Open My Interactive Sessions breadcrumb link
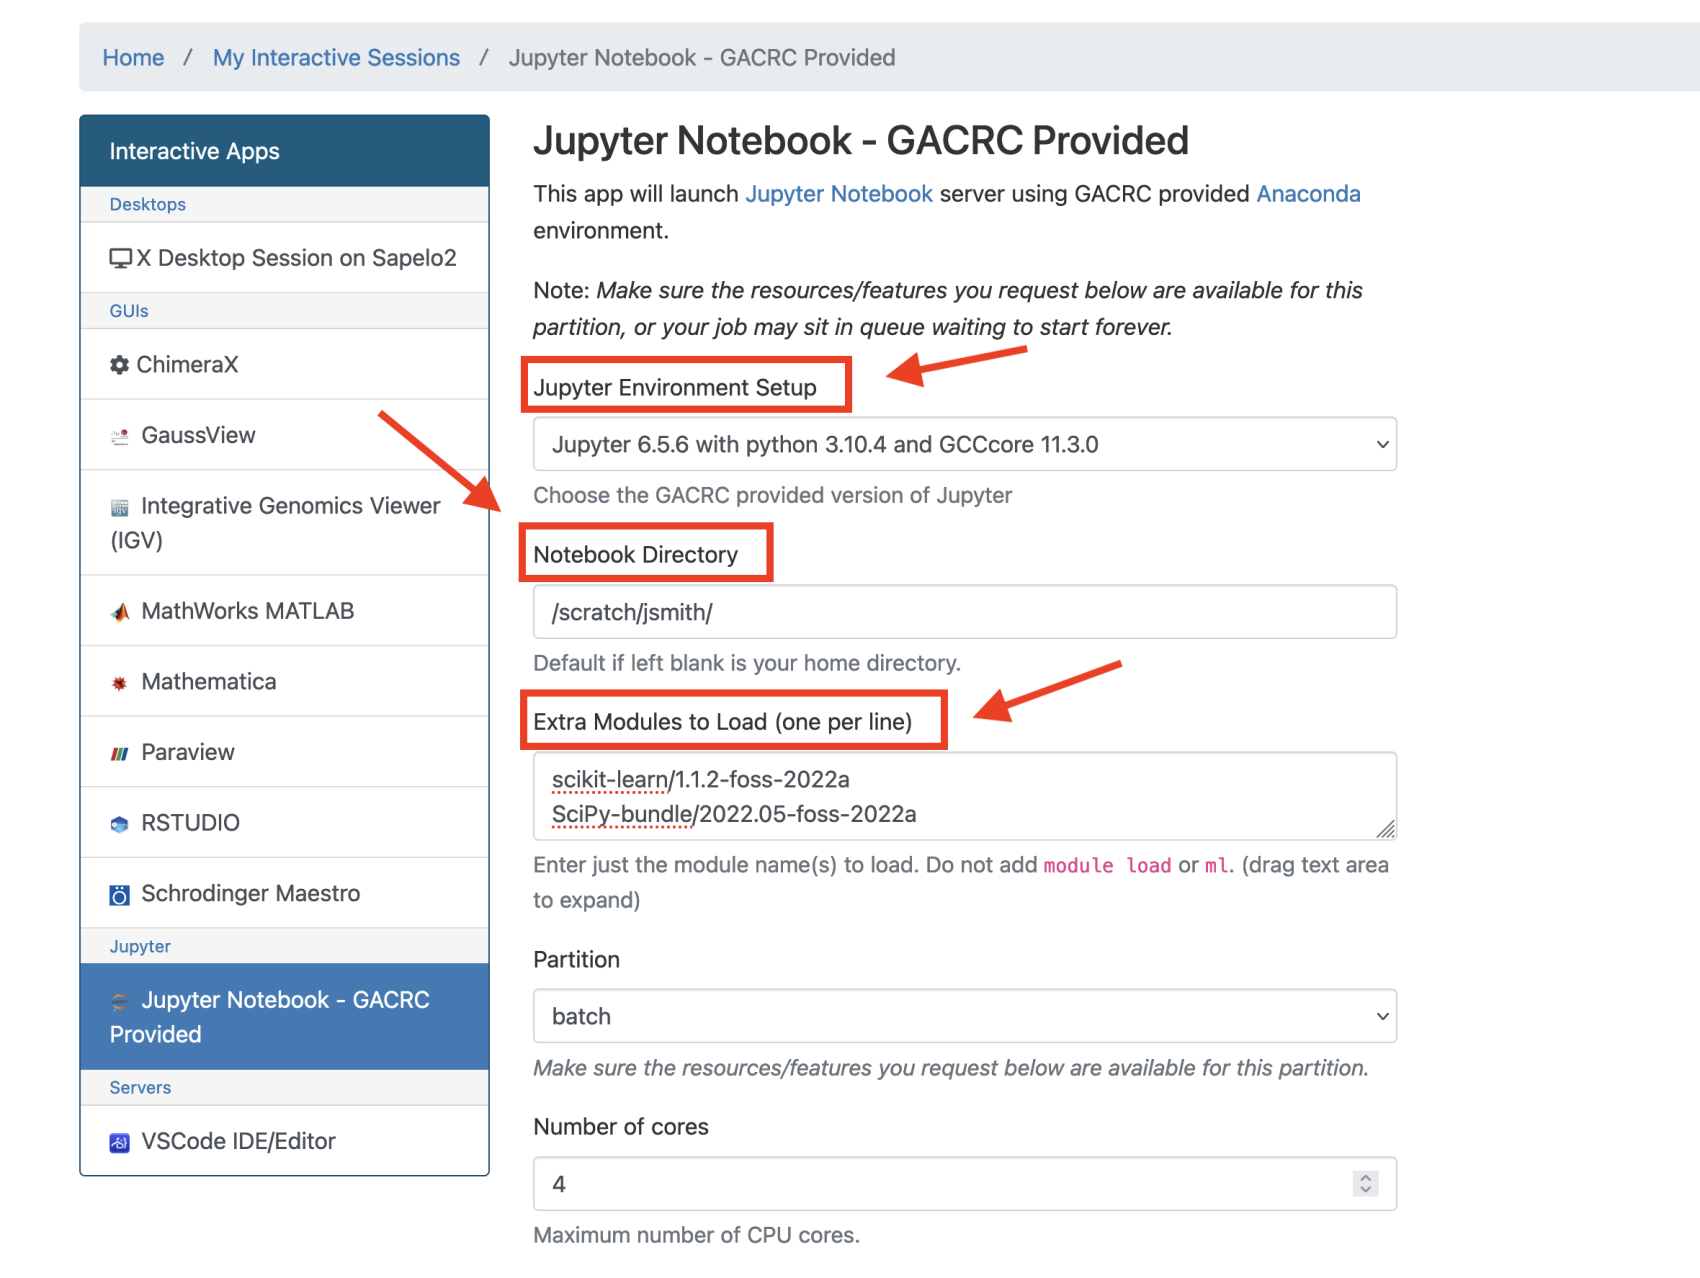Viewport: 1700px width, 1278px height. [x=335, y=57]
